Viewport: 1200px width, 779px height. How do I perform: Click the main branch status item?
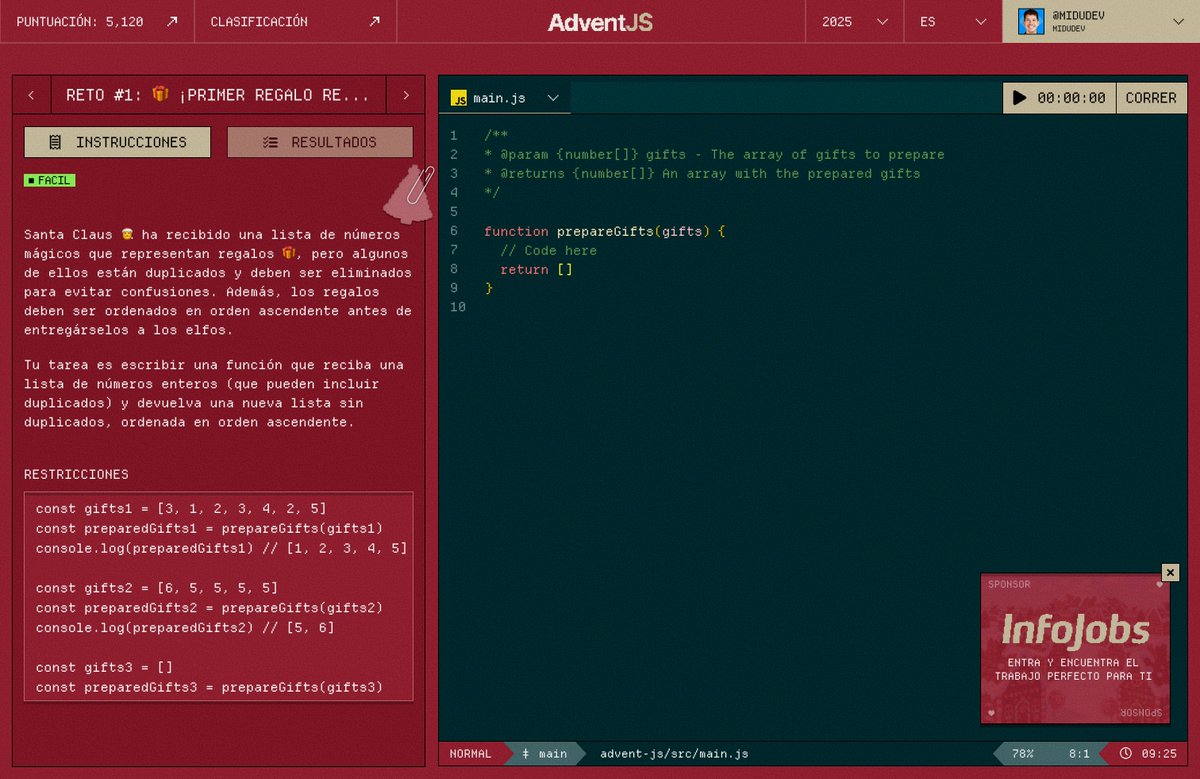pyautogui.click(x=545, y=753)
